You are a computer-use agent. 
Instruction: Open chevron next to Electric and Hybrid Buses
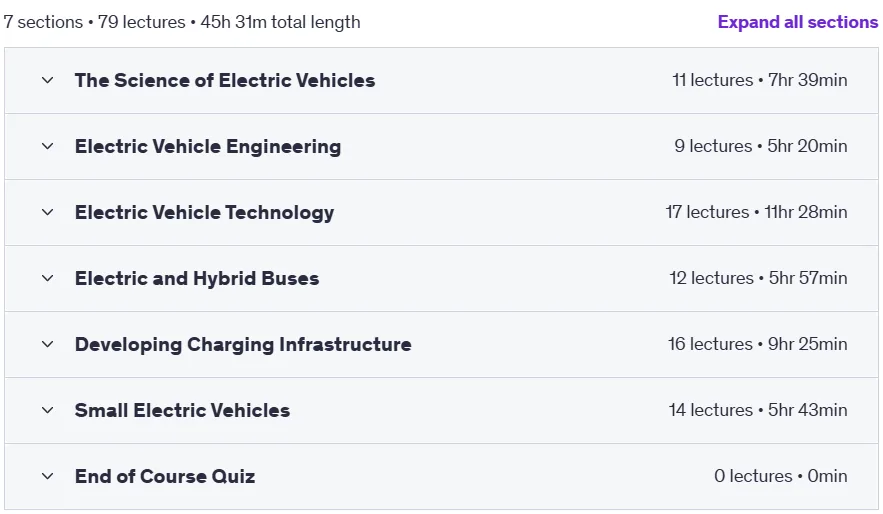[x=47, y=278]
